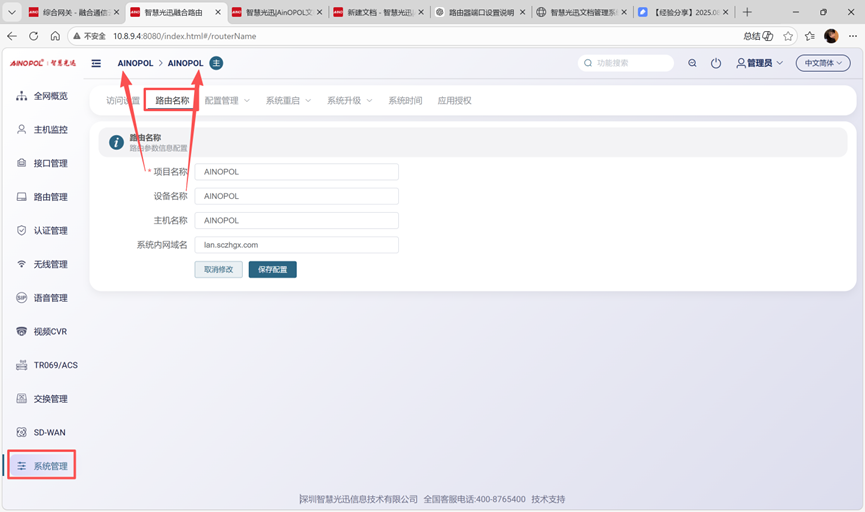Go to 无线管理 in the sidebar
The image size is (865, 512).
coord(50,265)
